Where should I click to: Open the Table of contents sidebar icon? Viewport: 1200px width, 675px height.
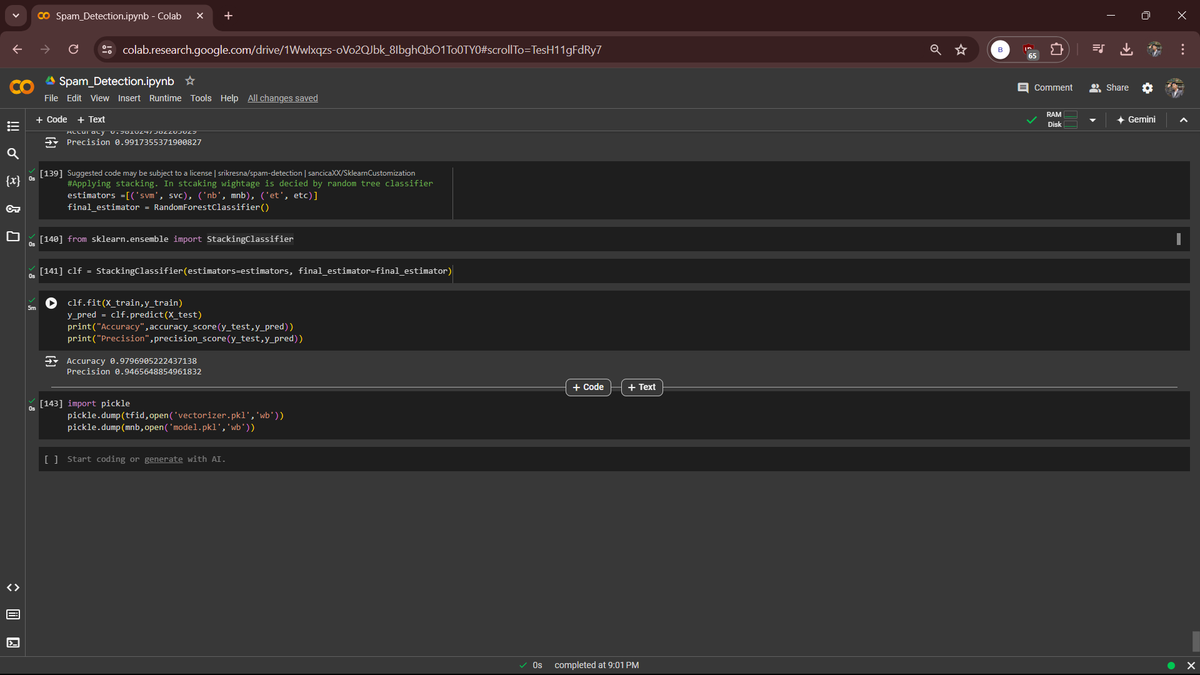tap(13, 127)
